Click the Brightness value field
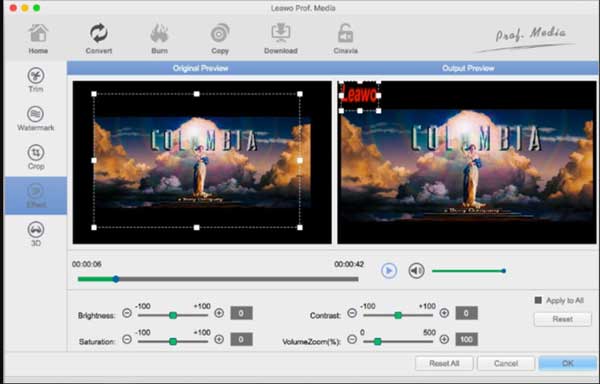Image resolution: width=600 pixels, height=384 pixels. pyautogui.click(x=241, y=313)
